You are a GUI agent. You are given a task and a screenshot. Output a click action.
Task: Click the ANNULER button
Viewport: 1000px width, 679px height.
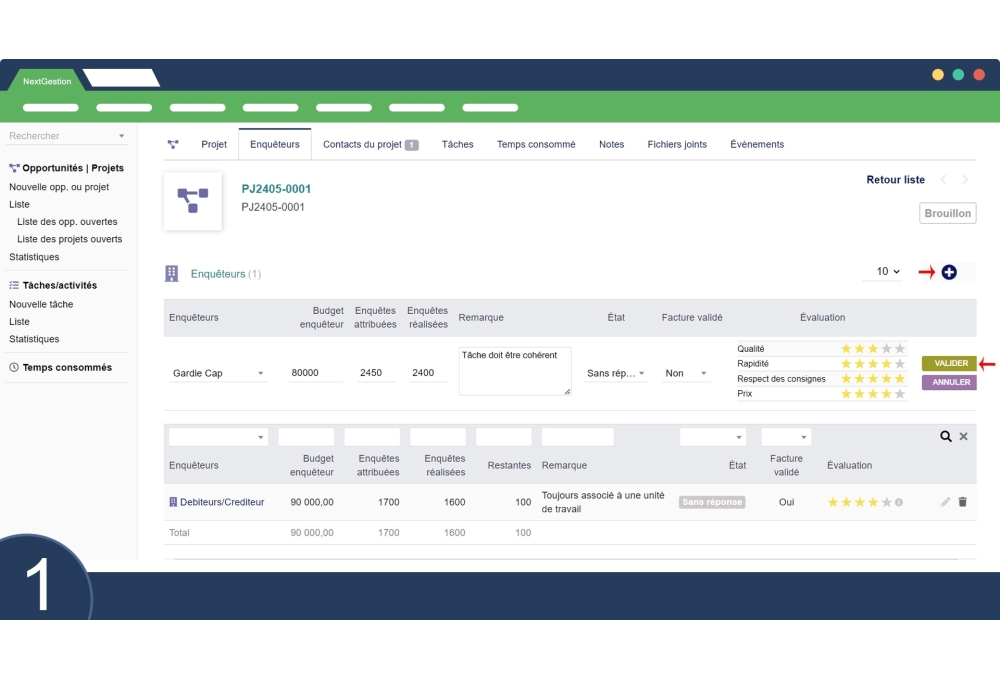[948, 382]
